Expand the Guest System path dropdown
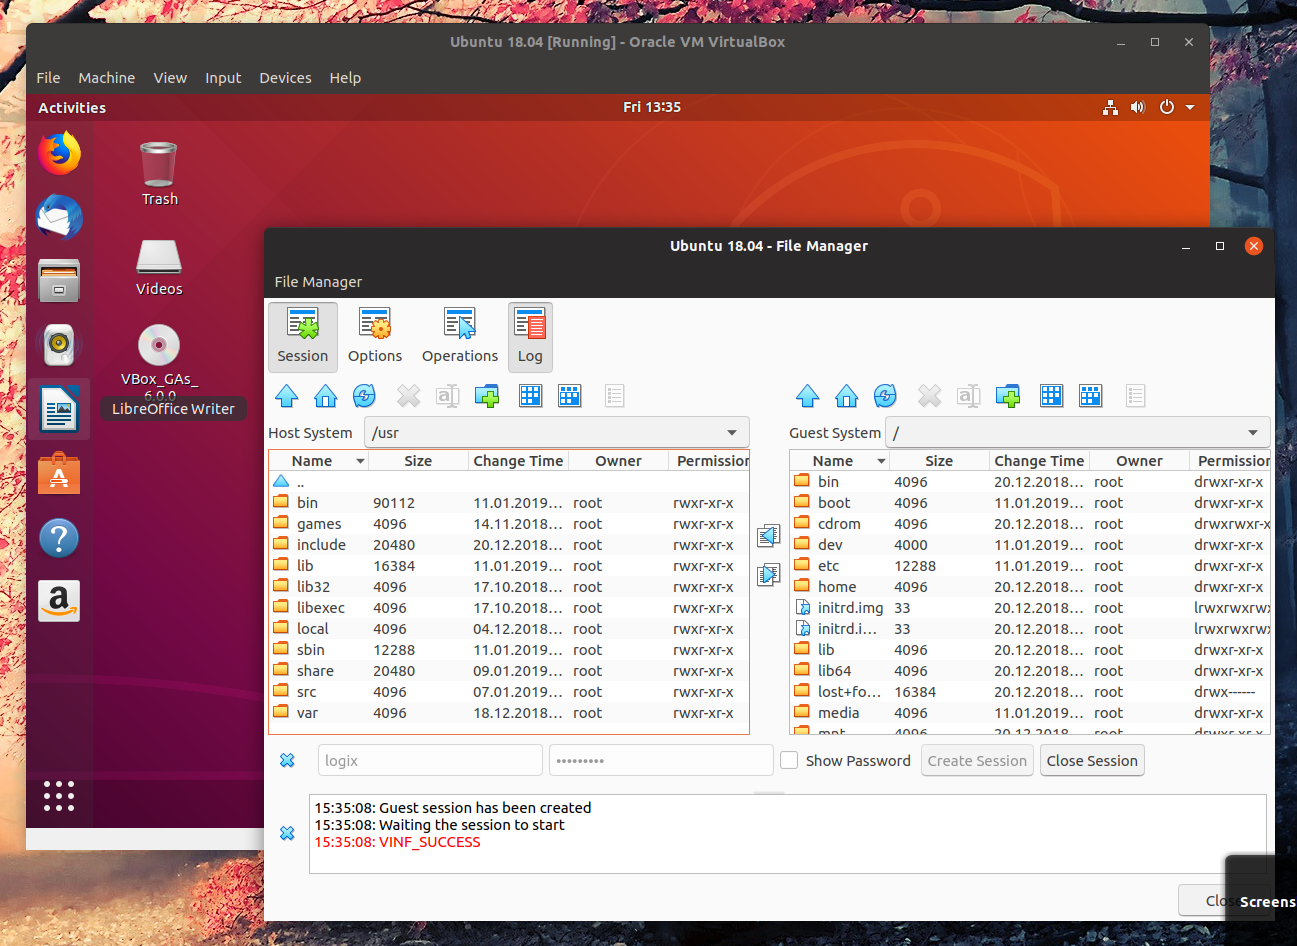The image size is (1297, 946). pyautogui.click(x=1253, y=433)
